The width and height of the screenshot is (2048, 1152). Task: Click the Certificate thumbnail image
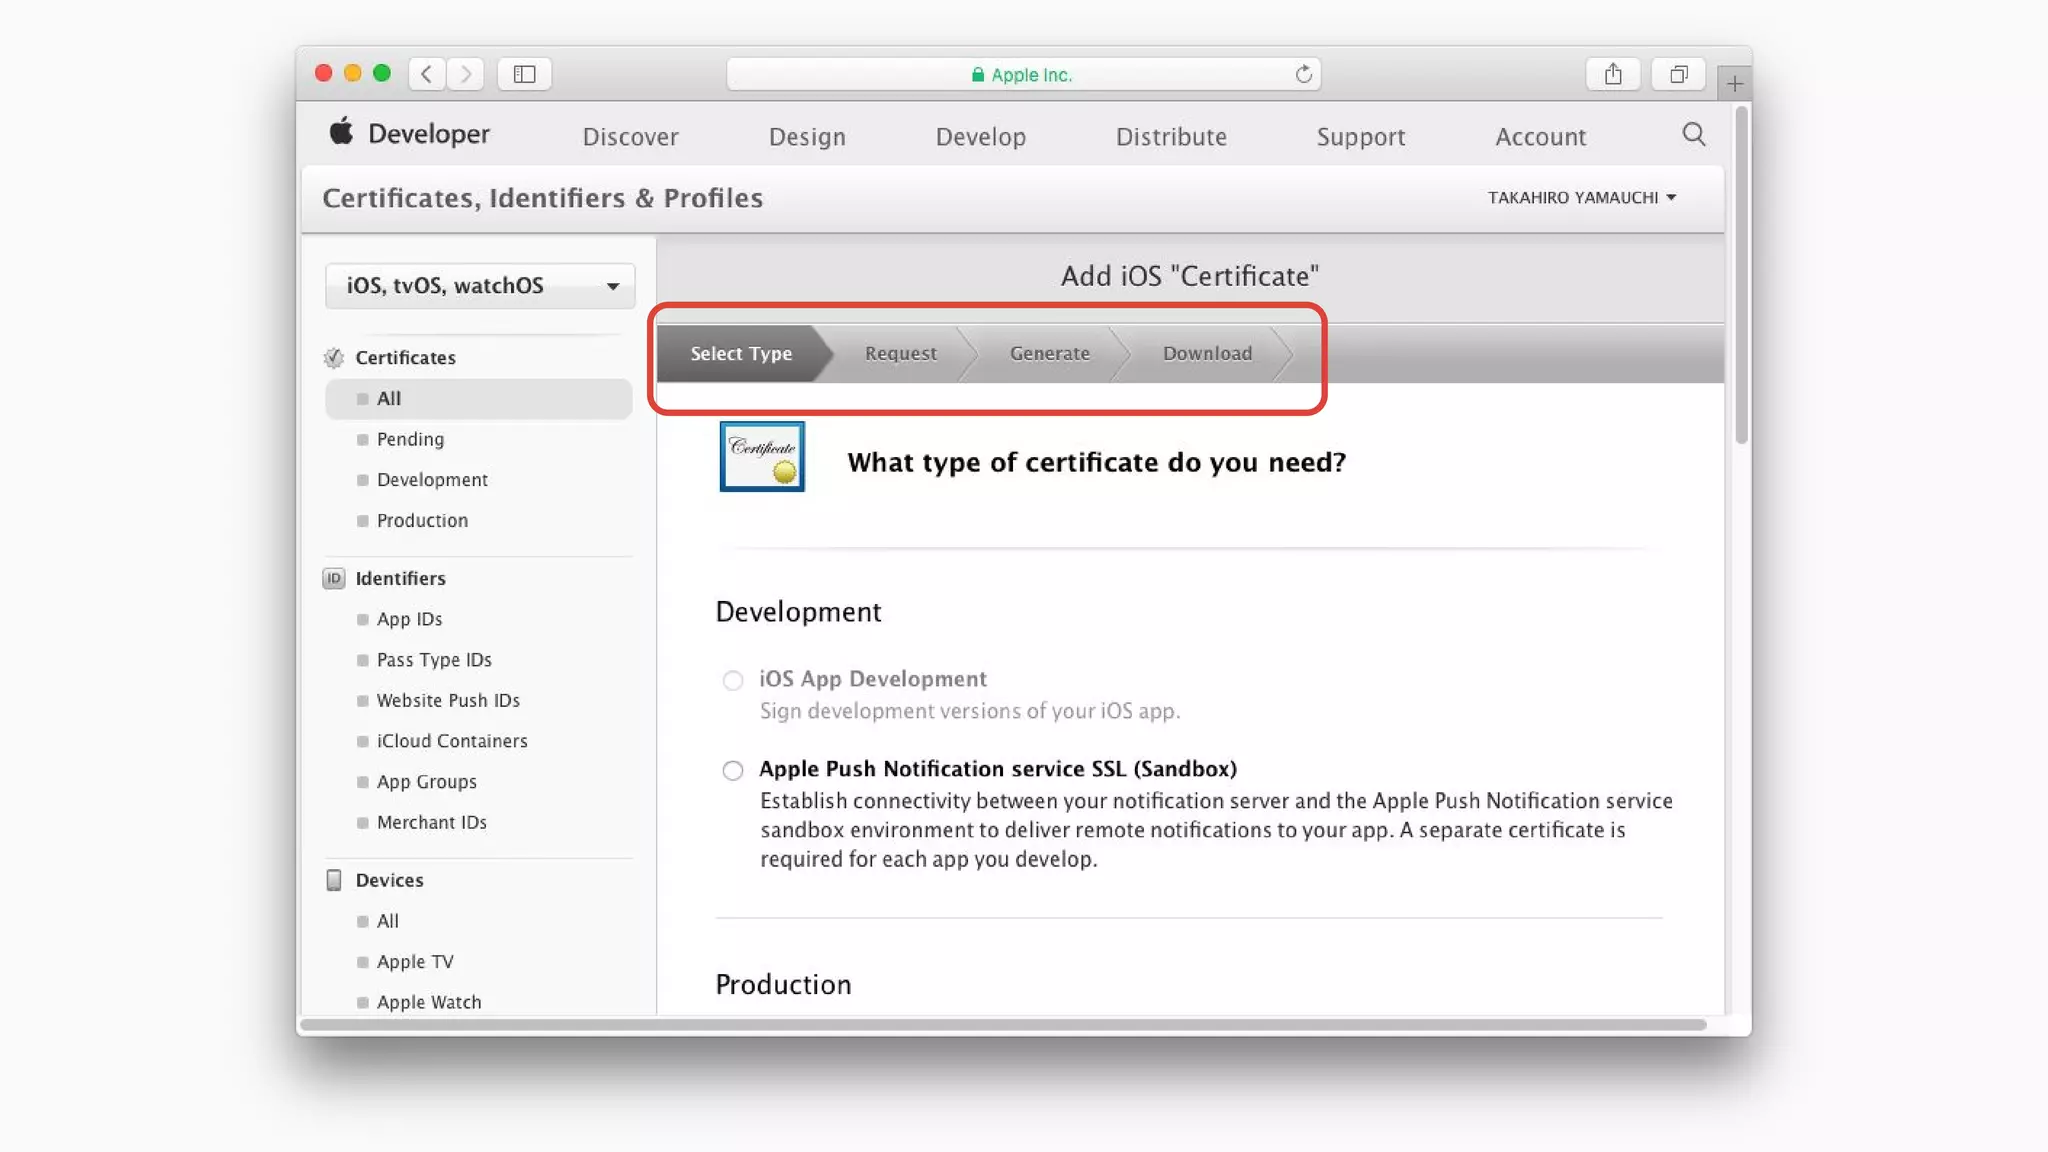pos(762,457)
